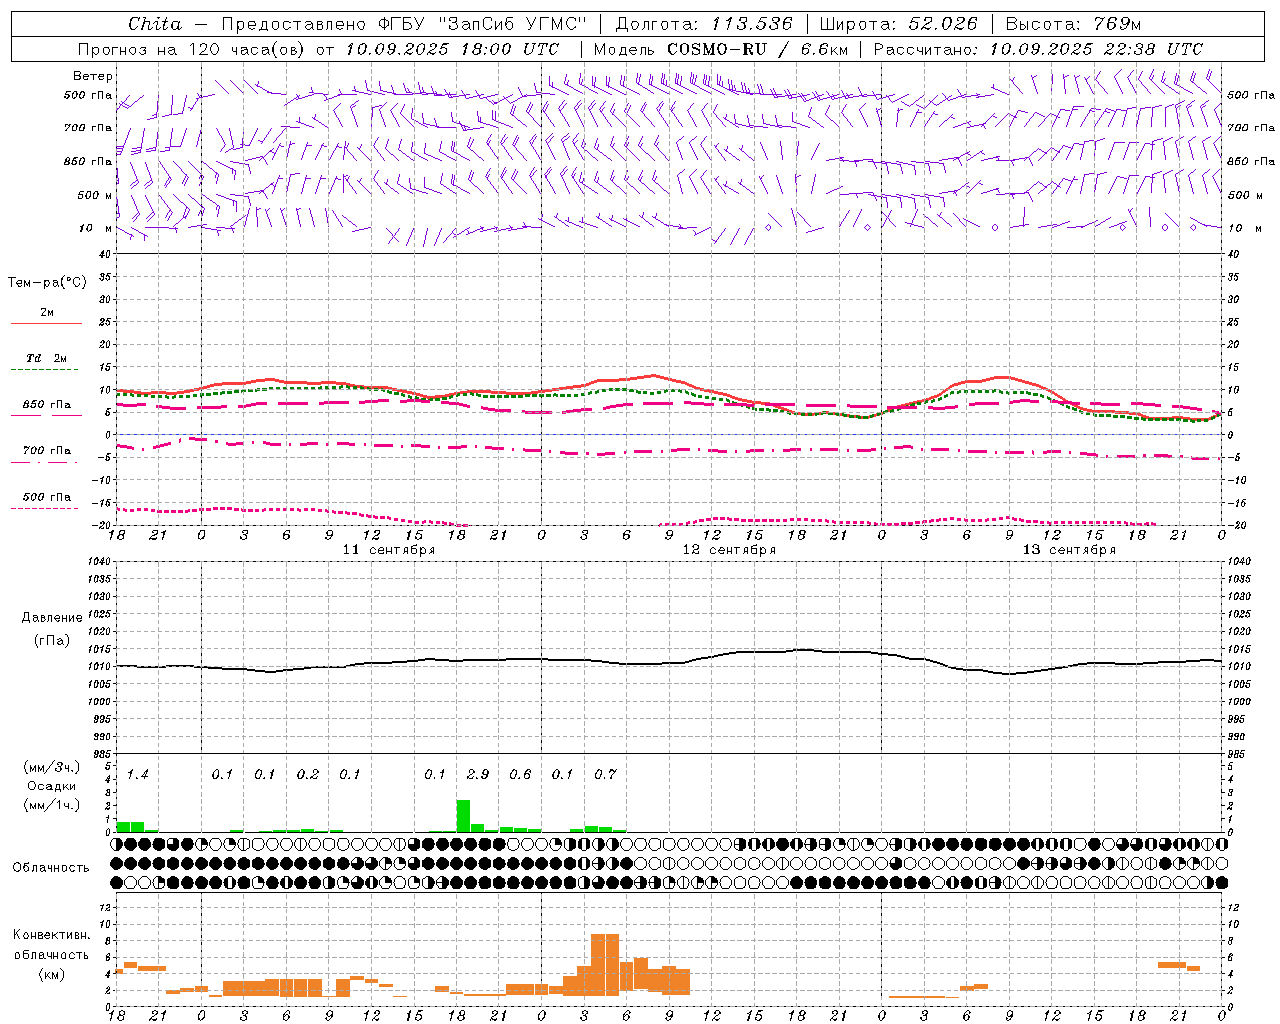Click the (мм/3ч.) precipitation unit label

tap(51, 767)
